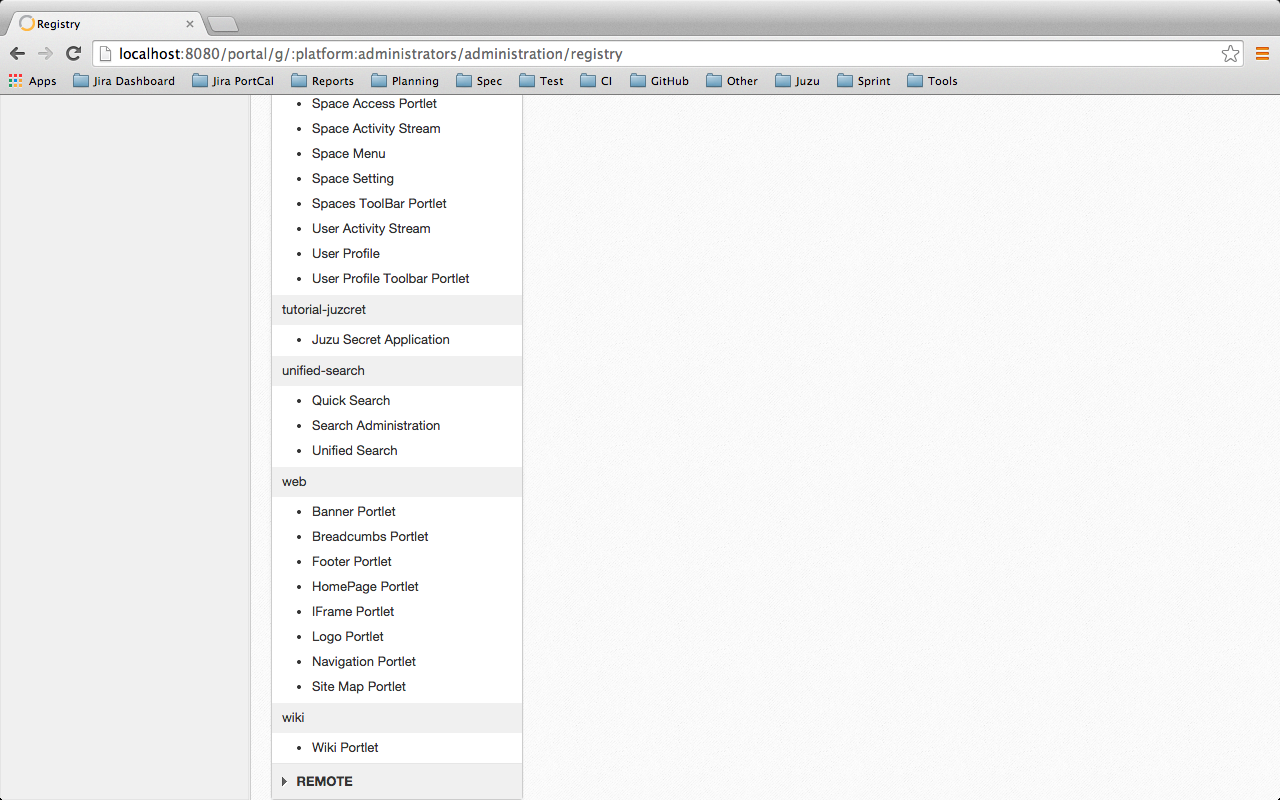Go back using the browser back arrow
1280x800 pixels.
(17, 54)
